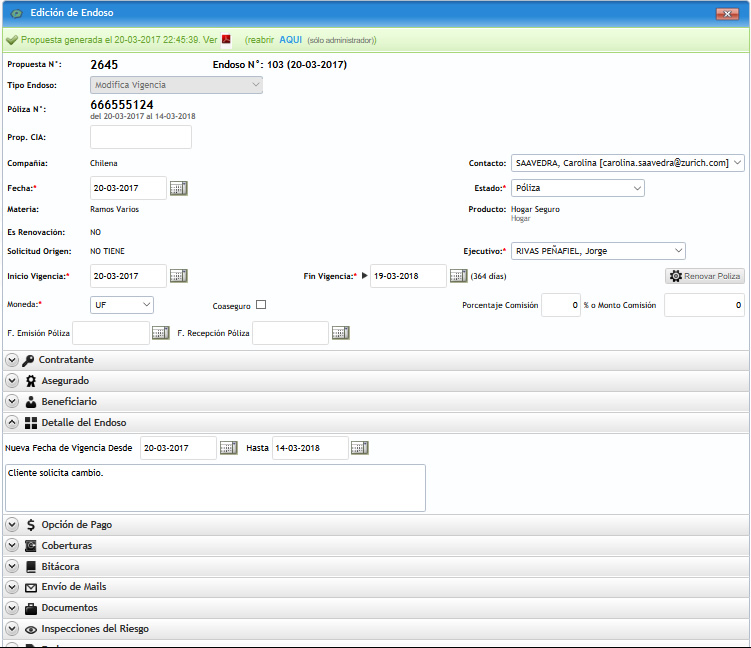Click the Fecha date field
751x648 pixels.
tap(128, 188)
